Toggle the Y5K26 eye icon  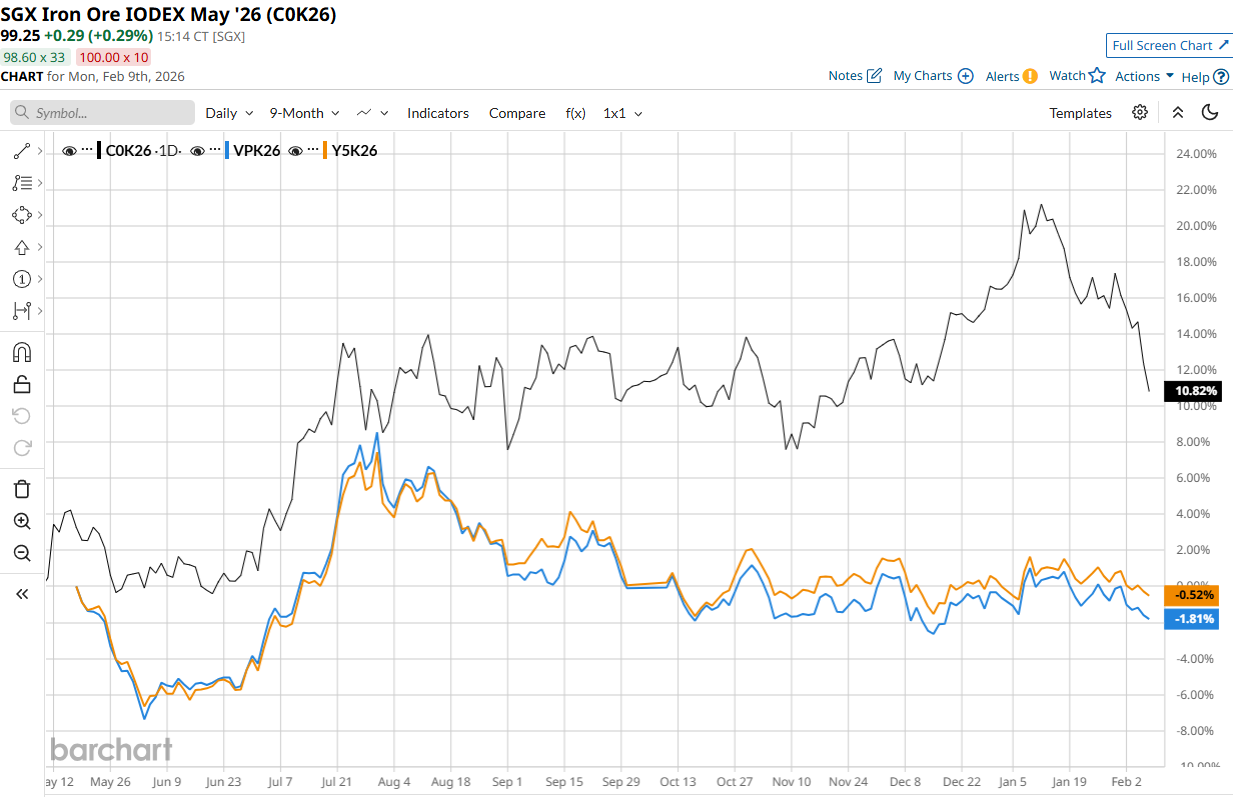click(296, 151)
